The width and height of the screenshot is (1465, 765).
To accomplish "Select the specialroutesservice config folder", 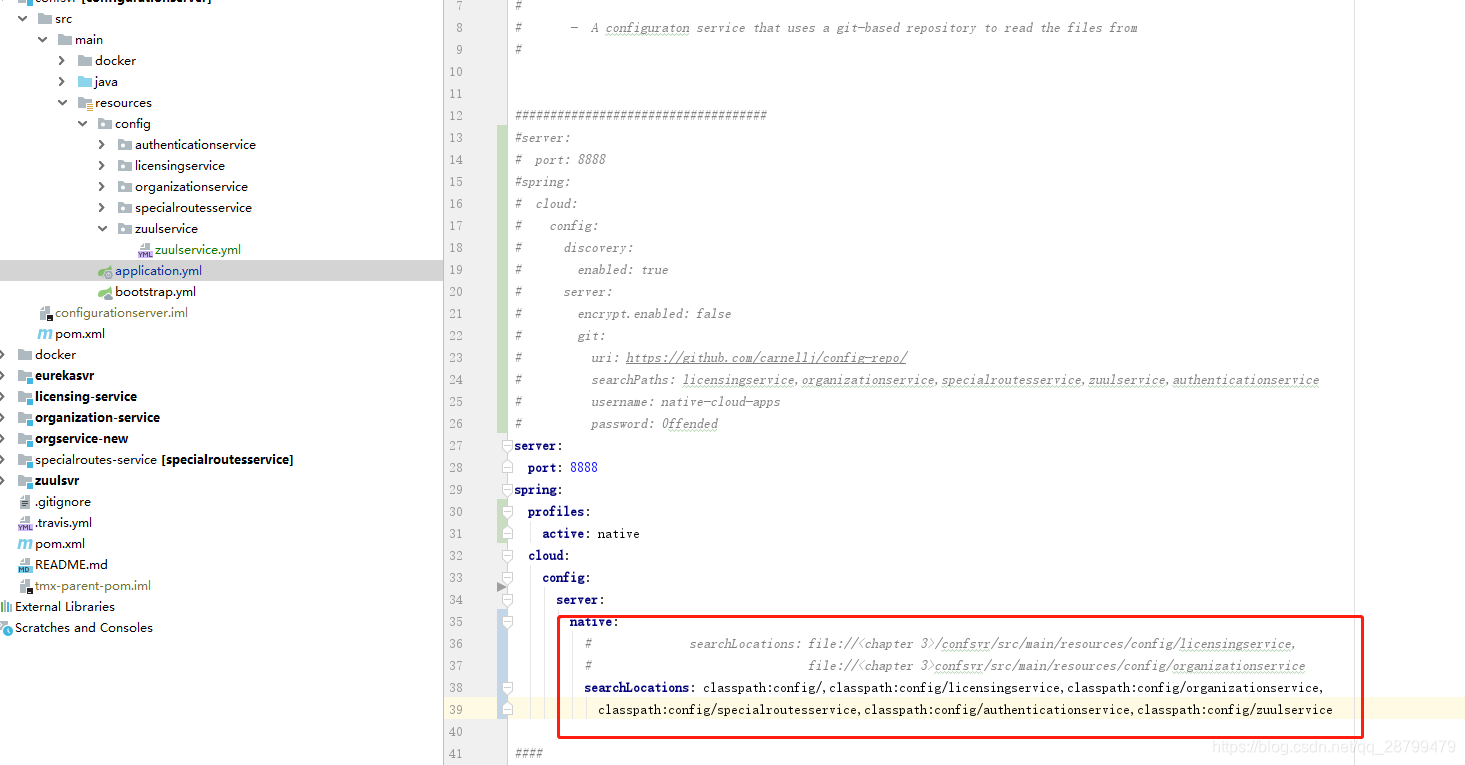I will coord(193,208).
